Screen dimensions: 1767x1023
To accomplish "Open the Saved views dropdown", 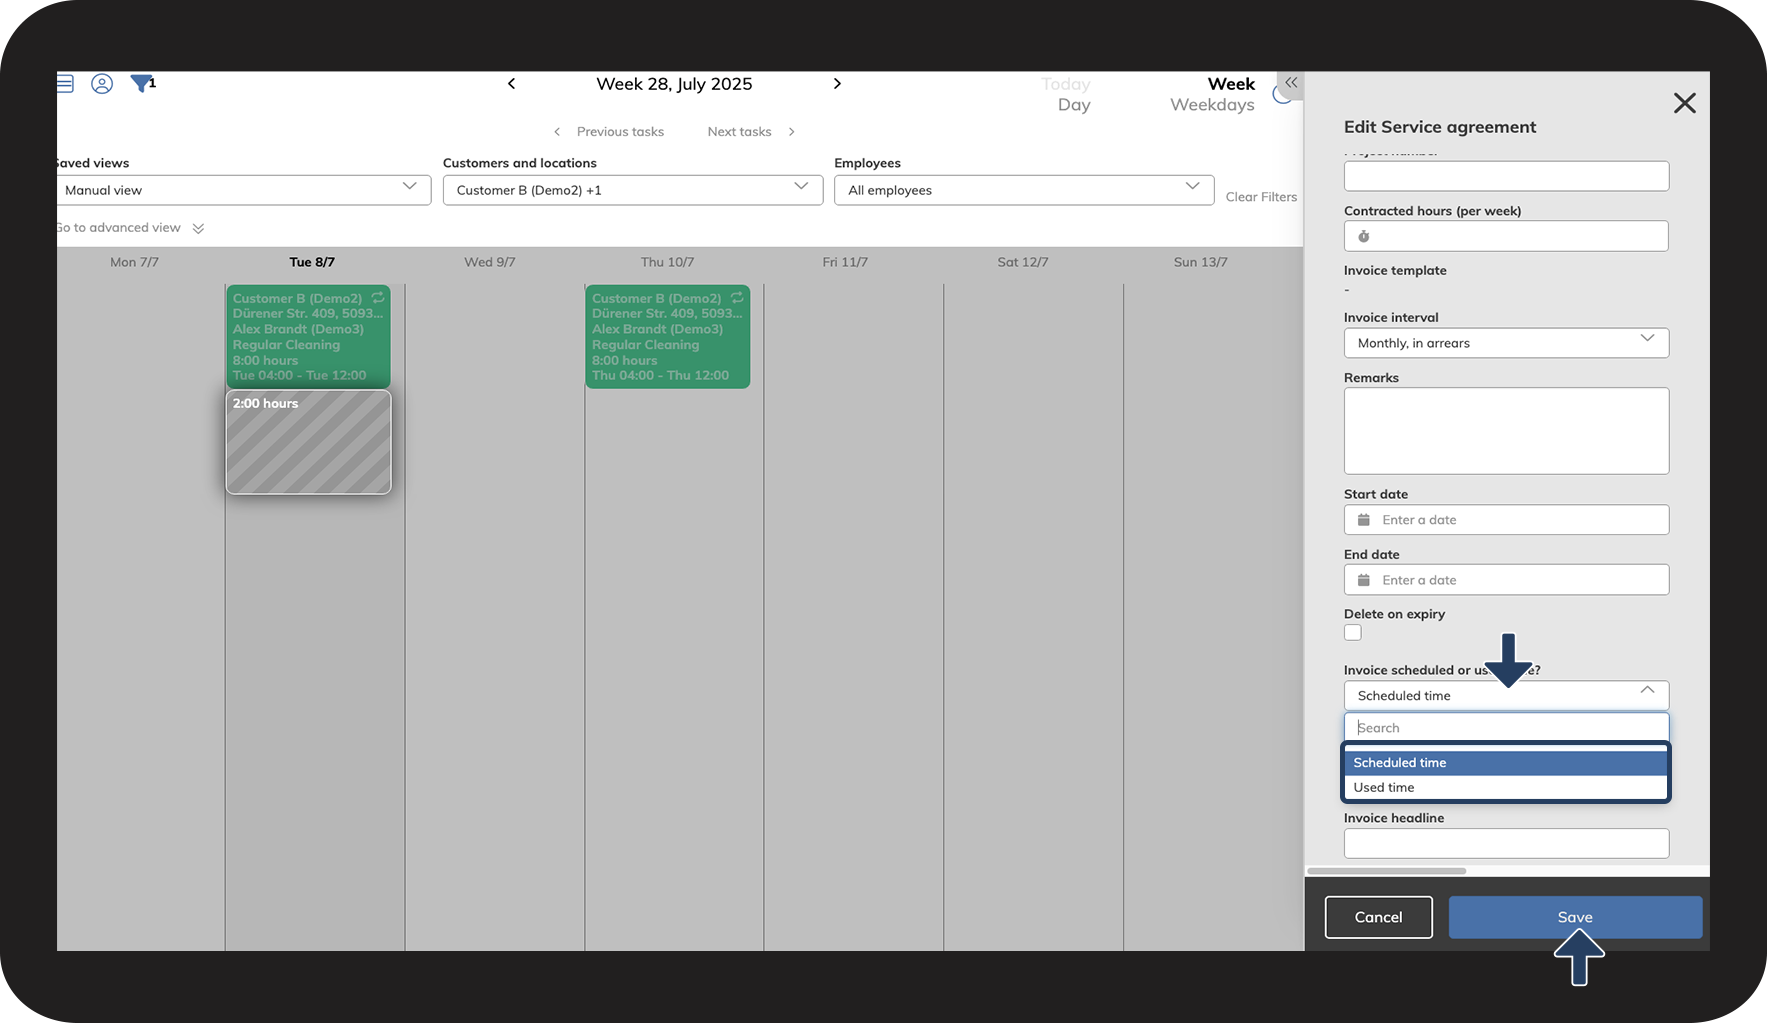I will pos(244,190).
